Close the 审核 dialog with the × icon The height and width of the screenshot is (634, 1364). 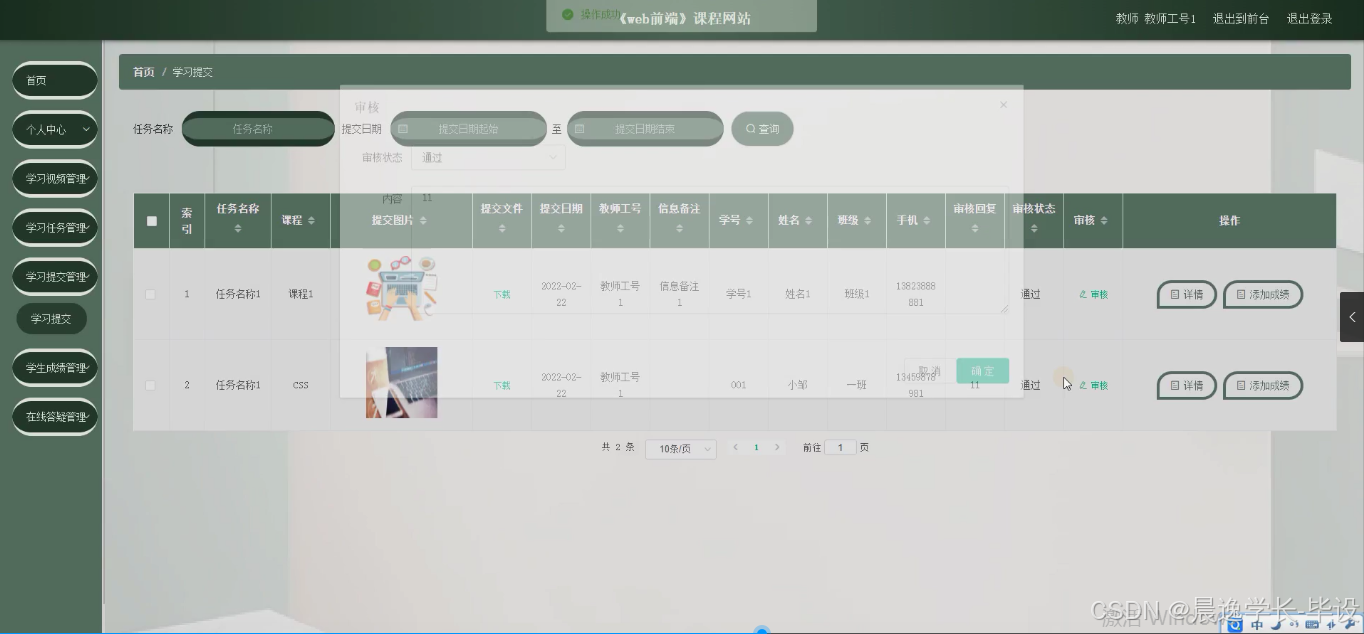pos(1003,105)
